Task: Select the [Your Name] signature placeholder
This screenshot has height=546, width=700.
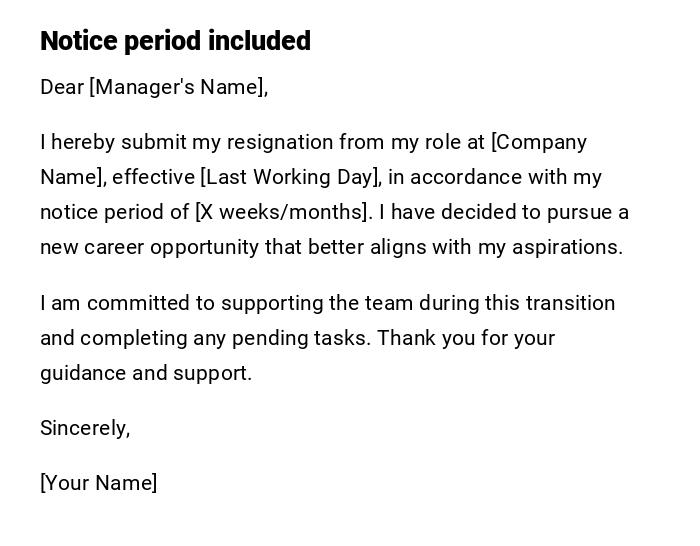Action: click(x=99, y=483)
